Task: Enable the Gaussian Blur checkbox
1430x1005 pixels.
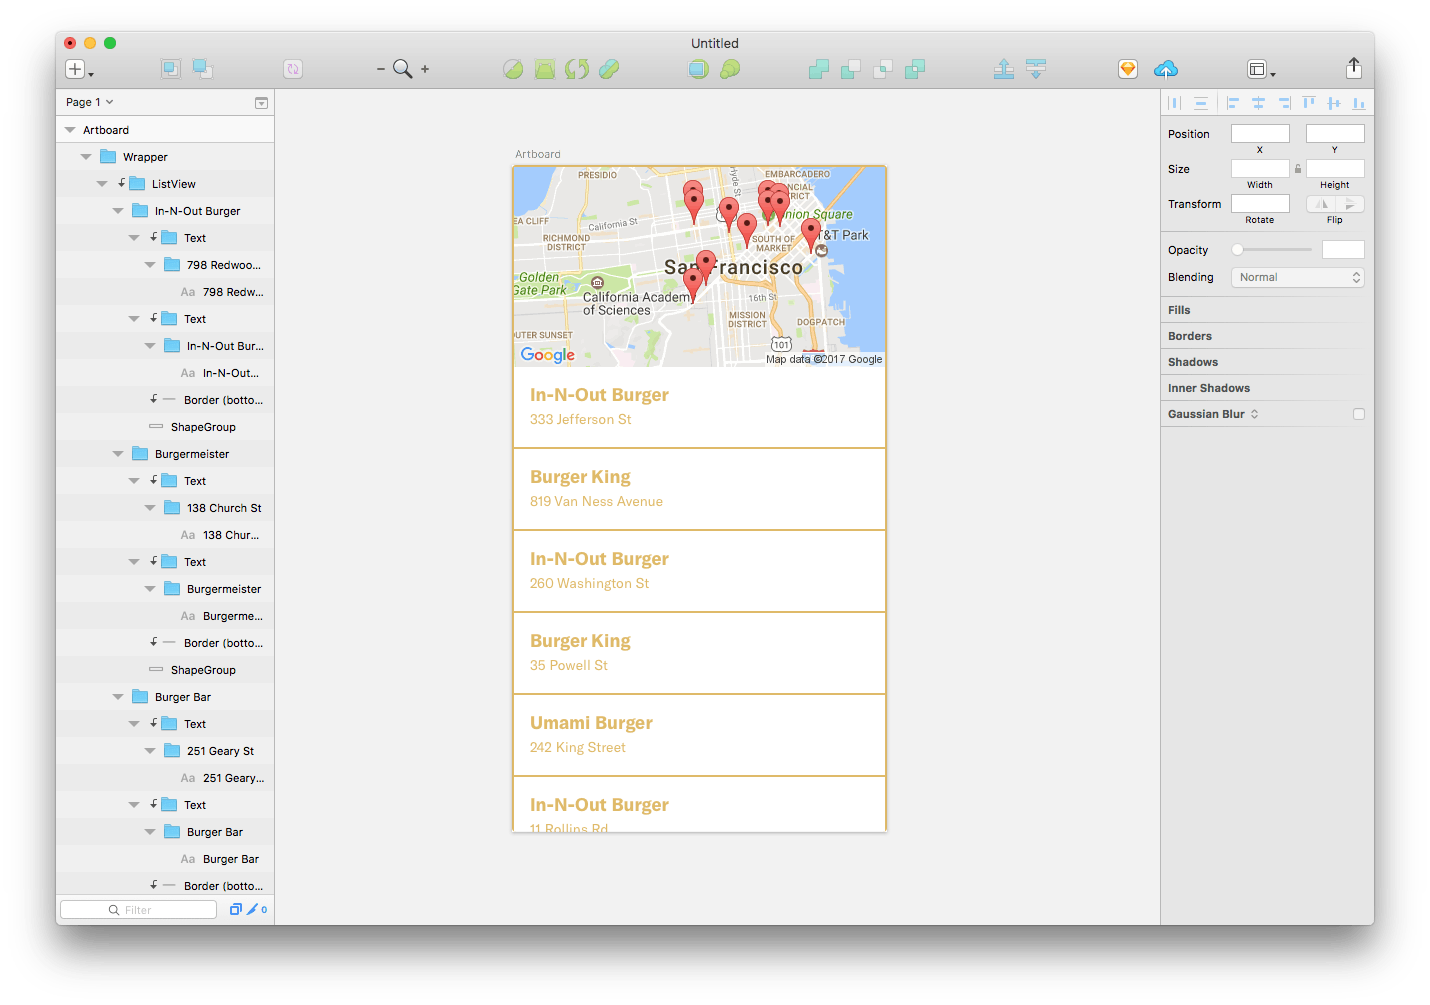Action: (x=1359, y=414)
